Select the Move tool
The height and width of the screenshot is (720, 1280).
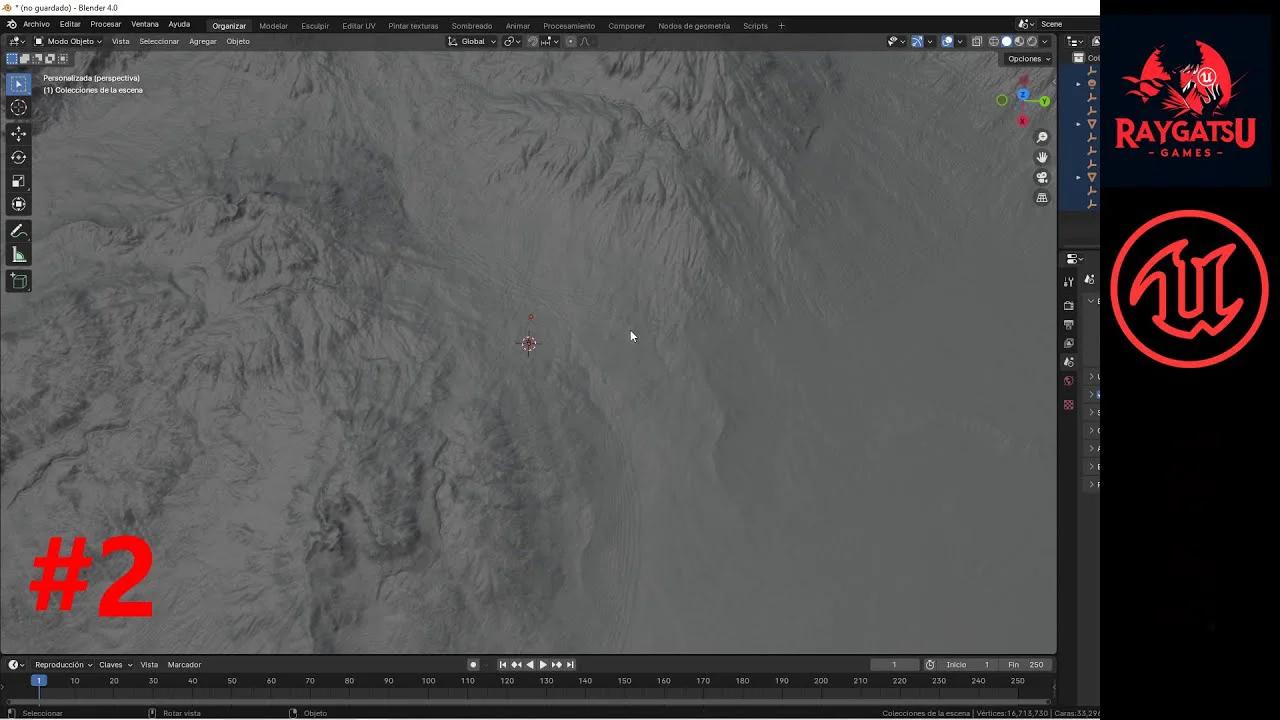[x=18, y=134]
